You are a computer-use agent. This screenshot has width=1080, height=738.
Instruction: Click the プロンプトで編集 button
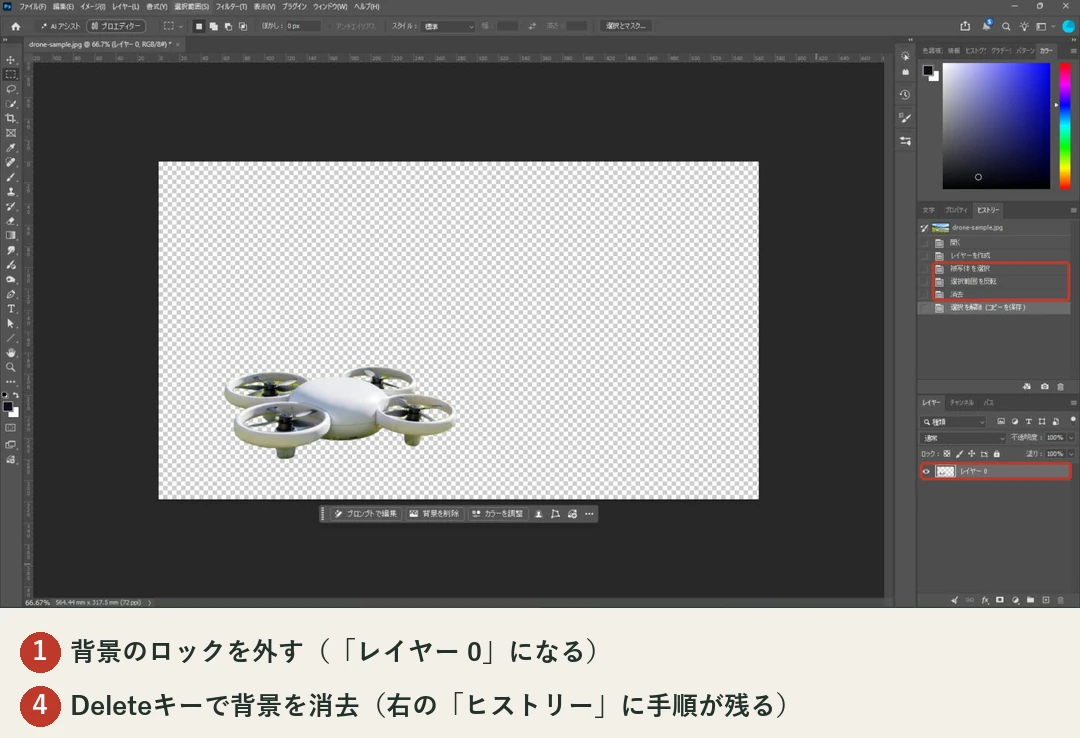(x=366, y=514)
